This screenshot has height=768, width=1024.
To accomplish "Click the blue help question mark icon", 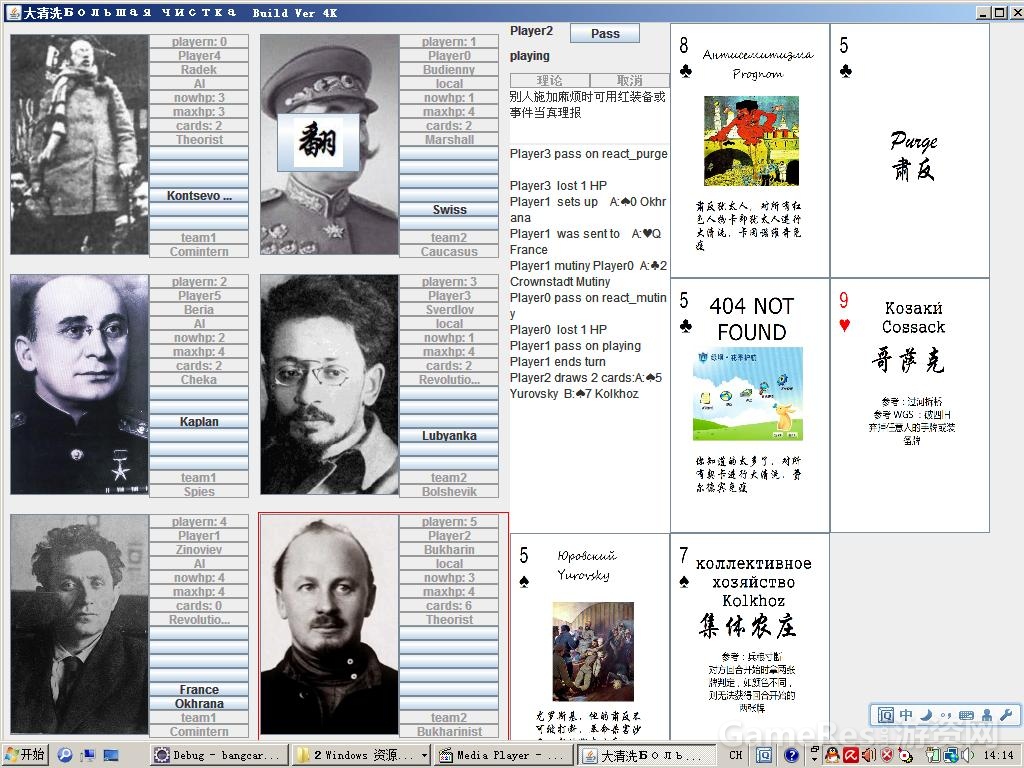I will [791, 755].
